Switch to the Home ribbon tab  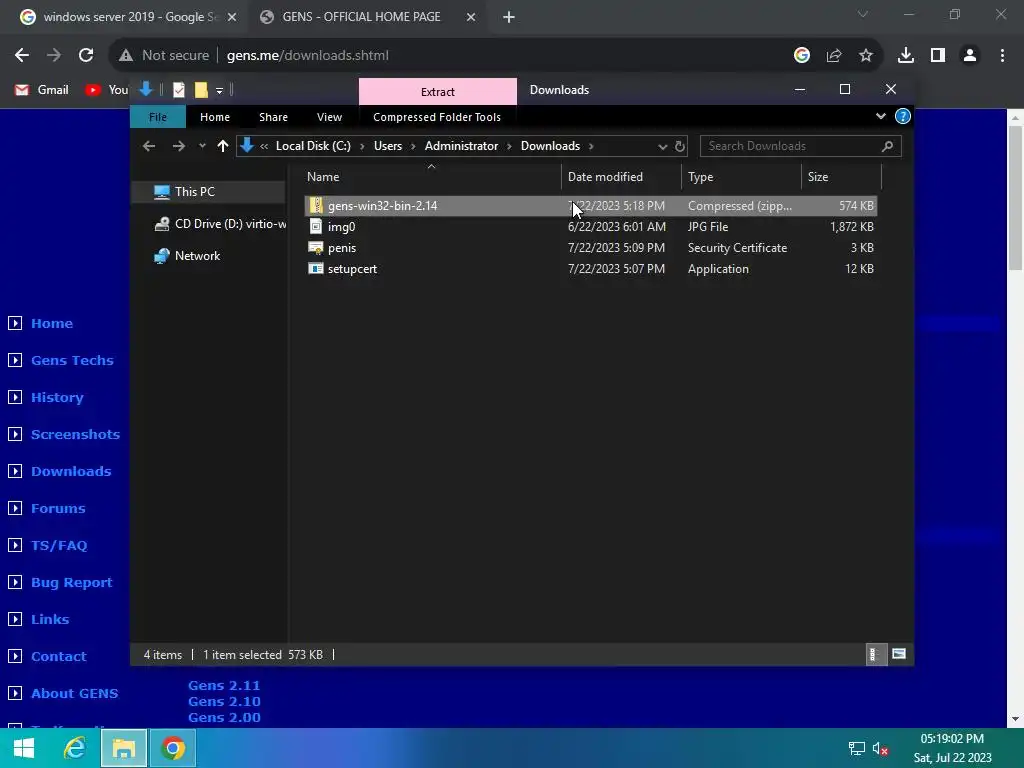215,117
